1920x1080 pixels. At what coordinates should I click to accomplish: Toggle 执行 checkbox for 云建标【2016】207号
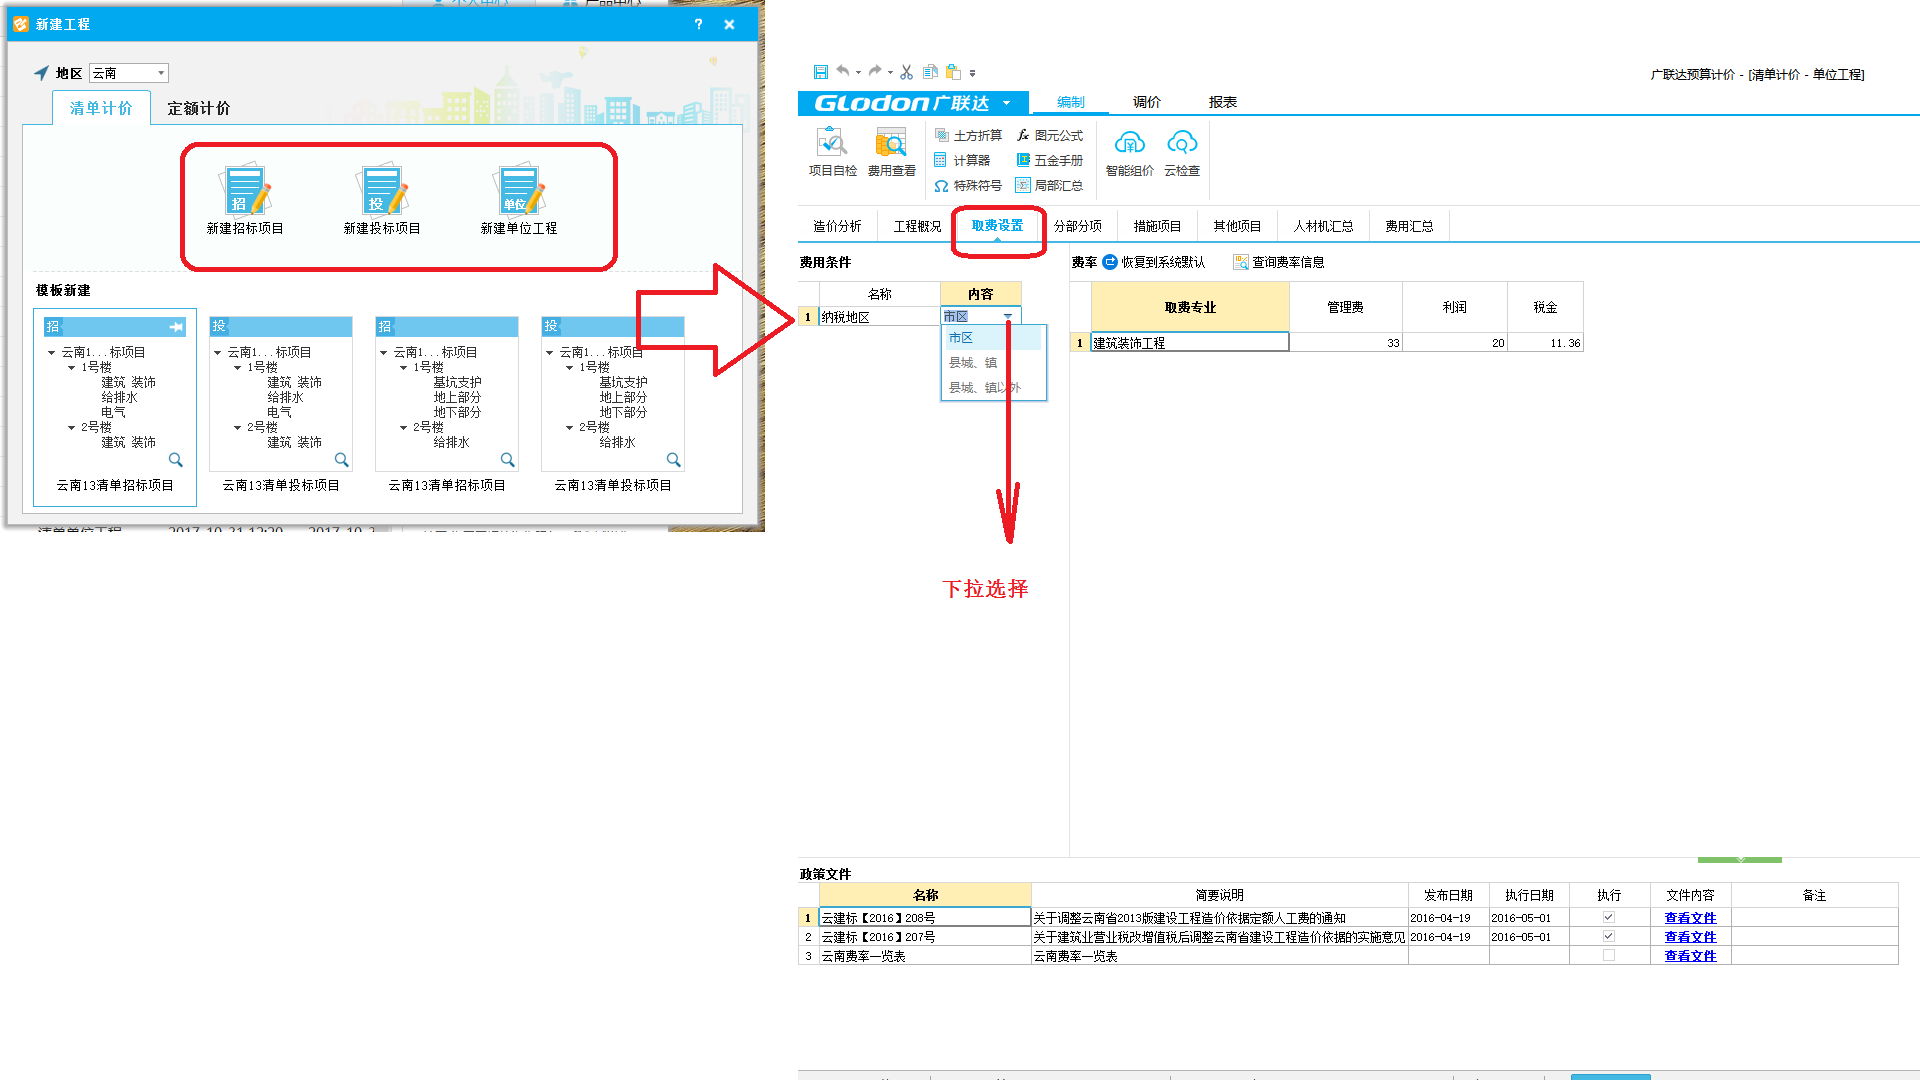pos(1608,936)
